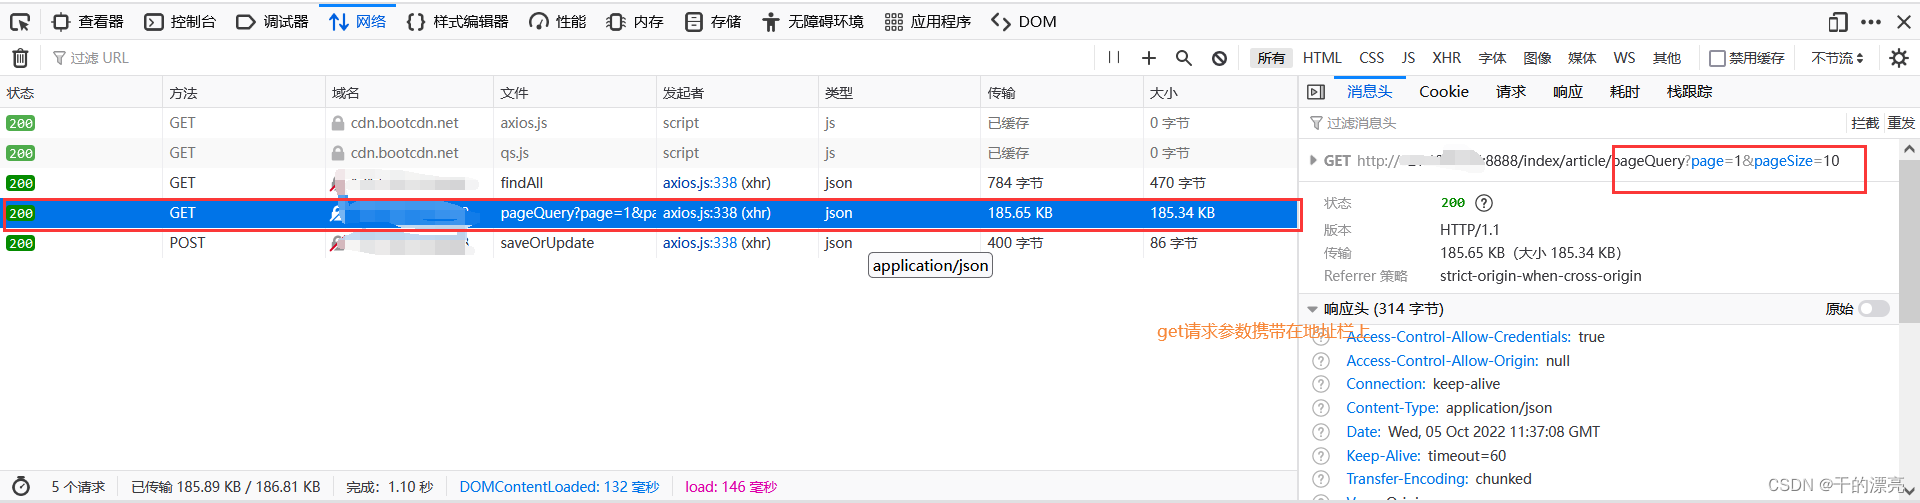The width and height of the screenshot is (1920, 503).
Task: Toggle responsive design mode icon
Action: tap(1838, 22)
